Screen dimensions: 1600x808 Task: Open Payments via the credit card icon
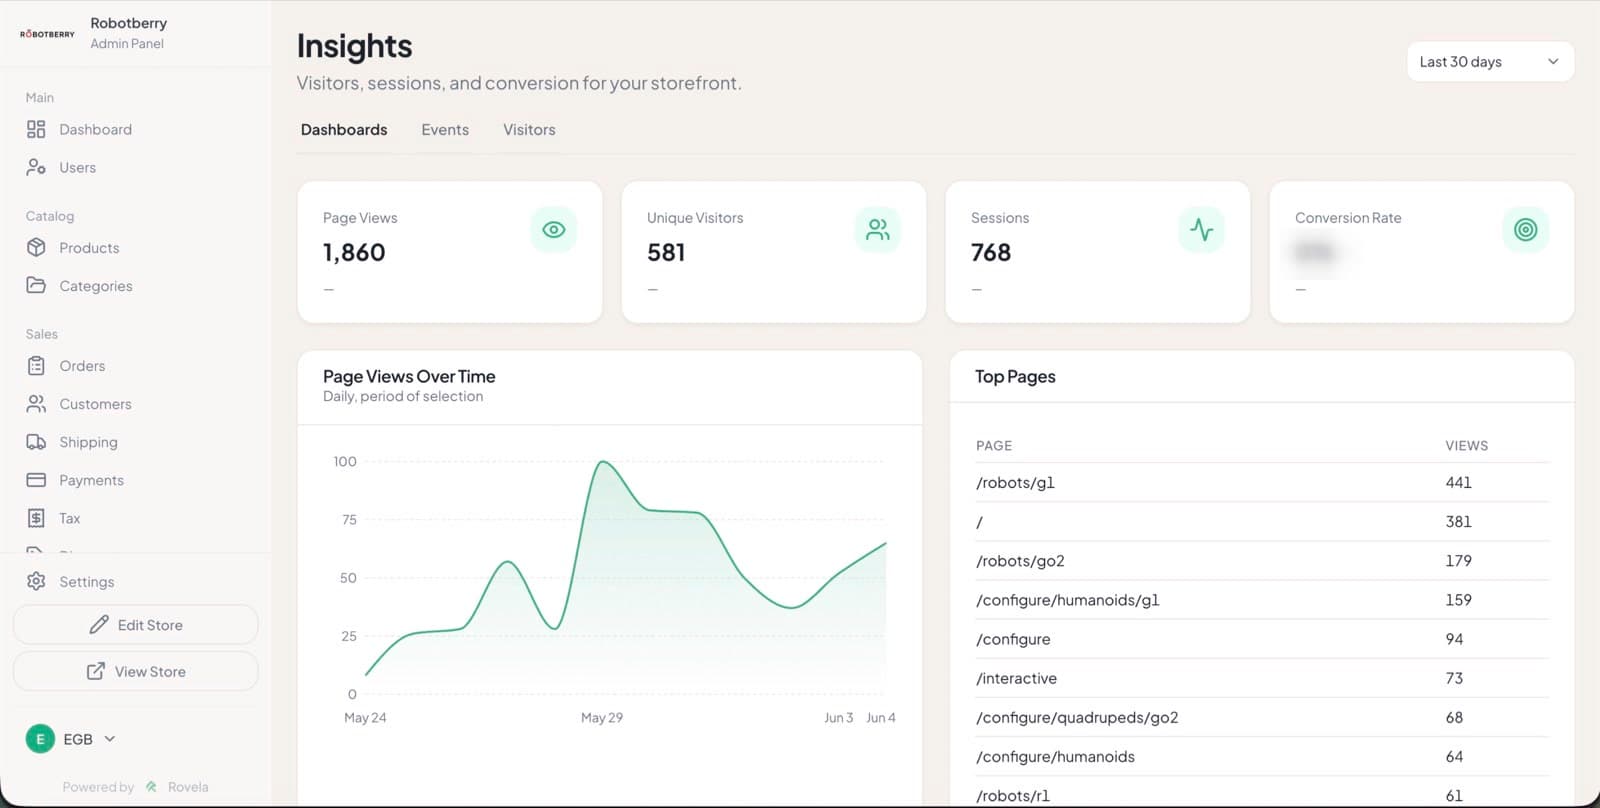point(36,480)
